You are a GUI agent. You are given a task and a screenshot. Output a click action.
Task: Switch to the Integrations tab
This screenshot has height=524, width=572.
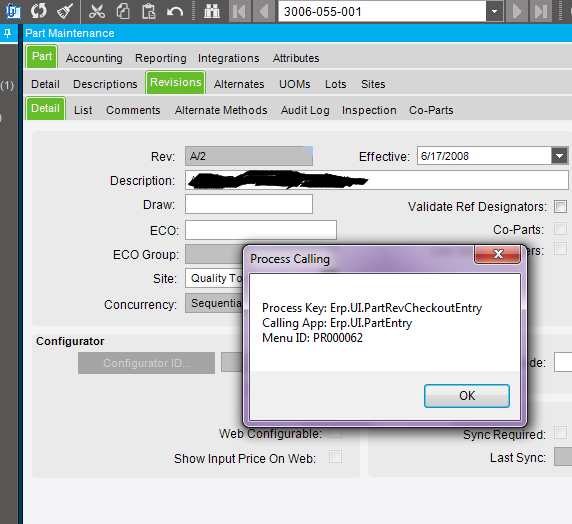click(x=229, y=58)
